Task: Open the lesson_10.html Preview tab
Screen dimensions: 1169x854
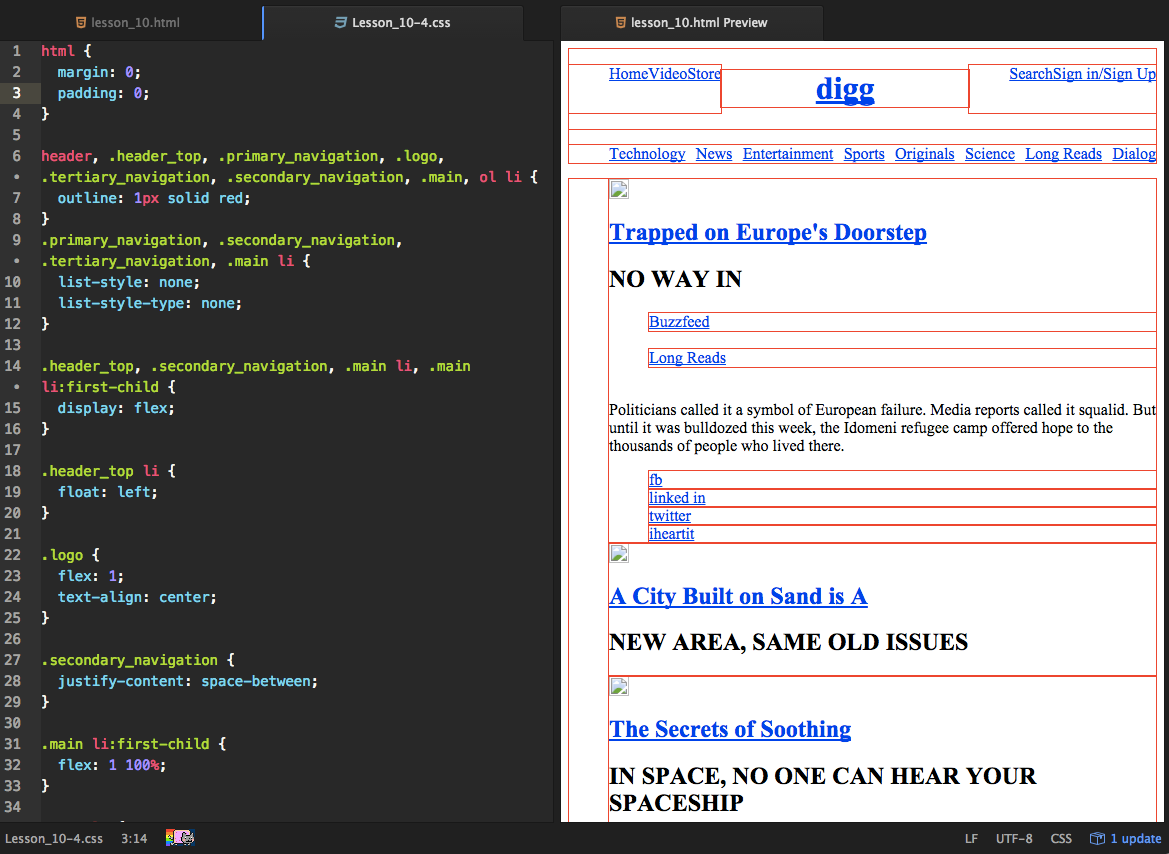Action: [691, 22]
